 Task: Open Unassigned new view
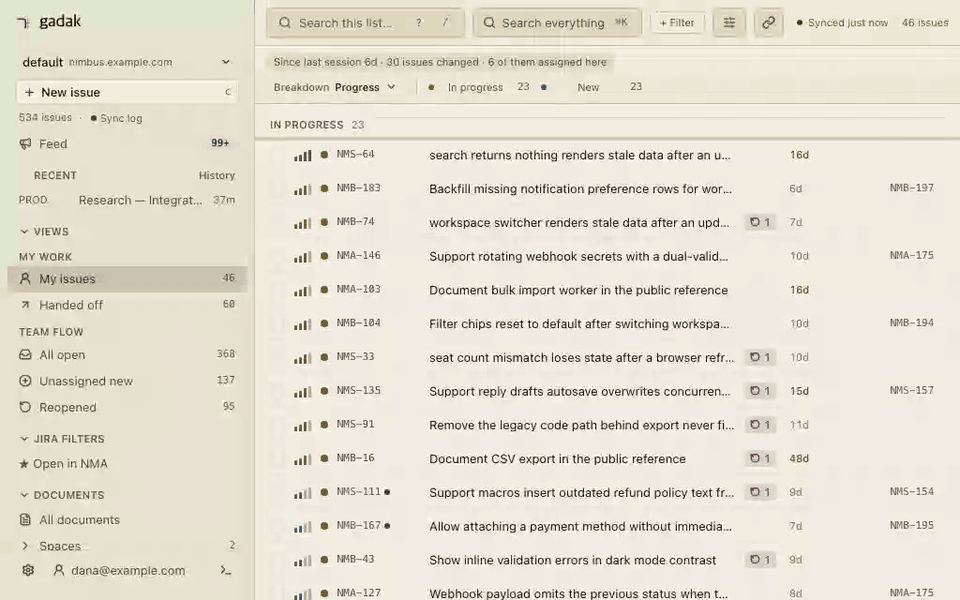click(127, 381)
